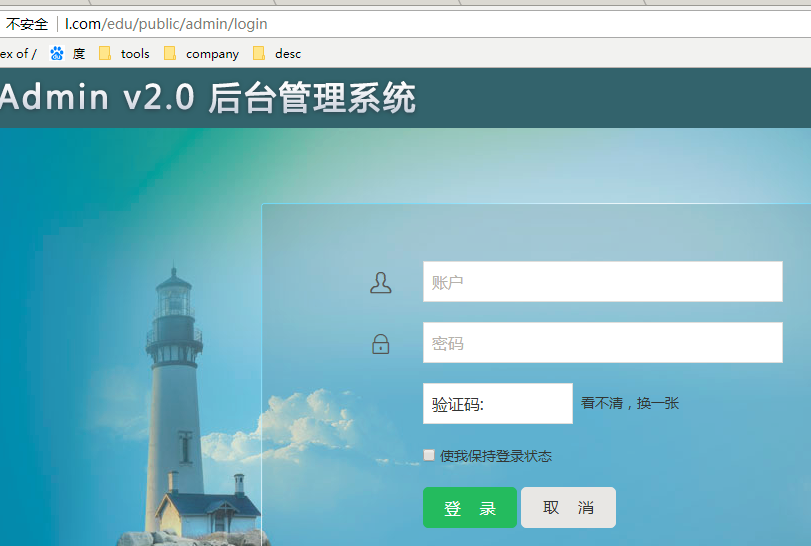This screenshot has height=546, width=811.
Task: Focus the 密码 password input field
Action: click(602, 343)
